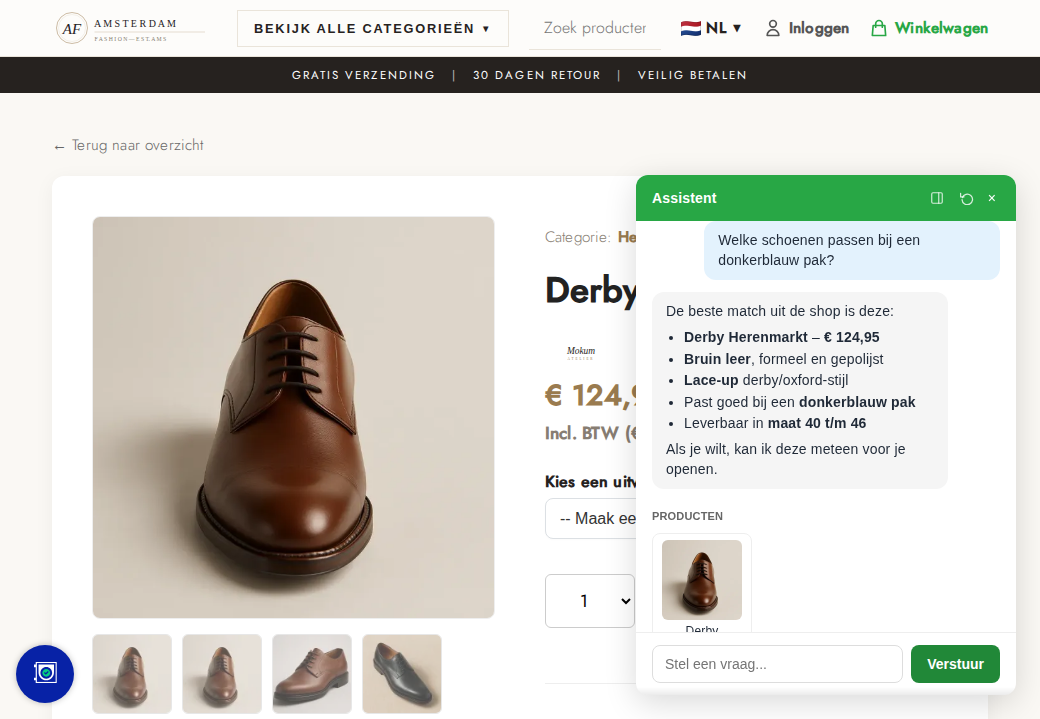Open the Winkelwagen cart link
1040x719 pixels.
pos(930,29)
